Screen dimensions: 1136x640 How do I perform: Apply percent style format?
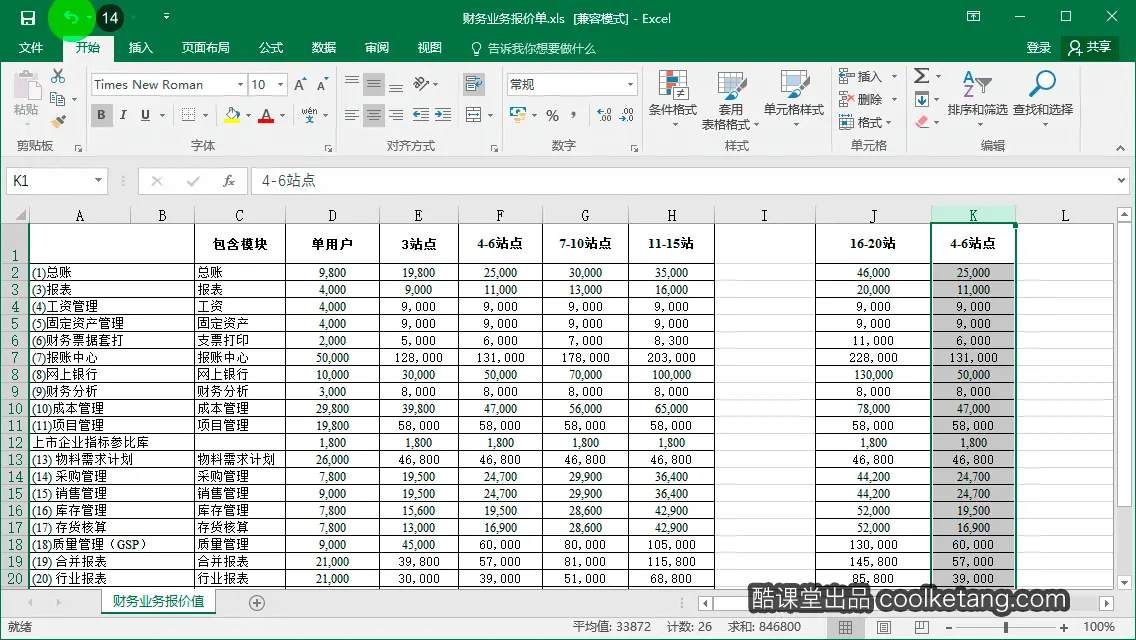pyautogui.click(x=553, y=115)
